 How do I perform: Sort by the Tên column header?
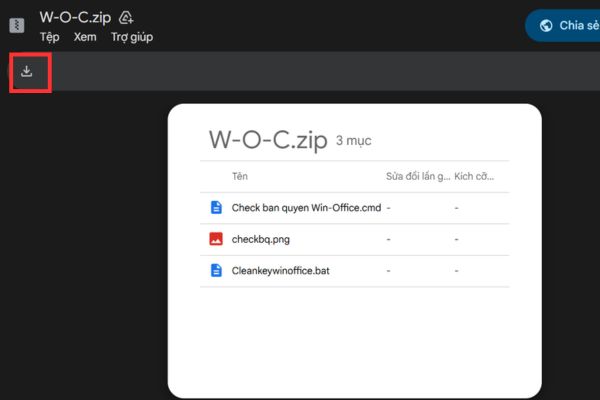(x=240, y=176)
